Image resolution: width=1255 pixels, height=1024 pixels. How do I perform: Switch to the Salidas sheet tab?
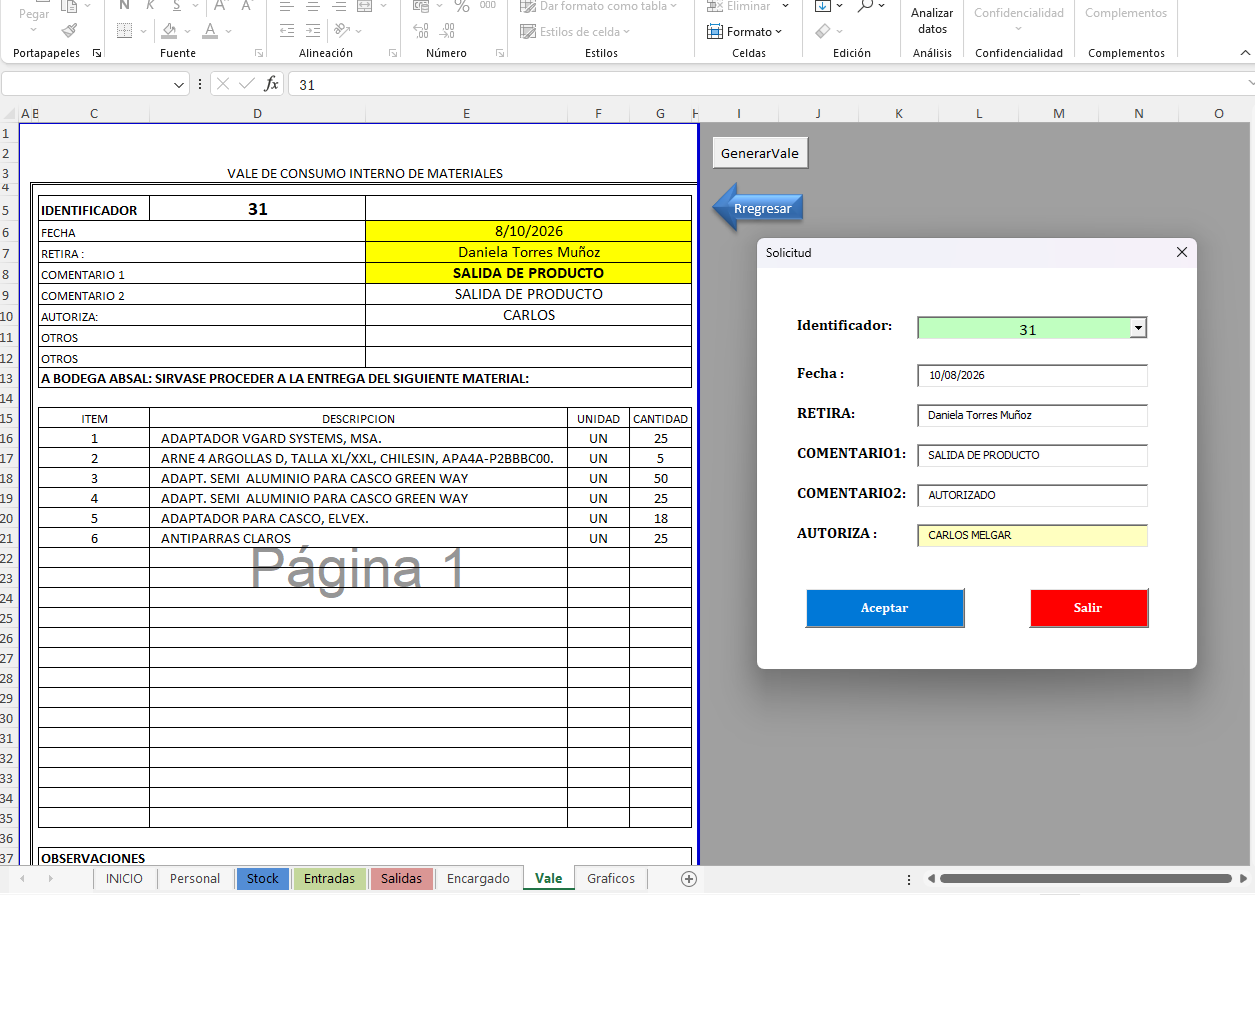(x=402, y=879)
